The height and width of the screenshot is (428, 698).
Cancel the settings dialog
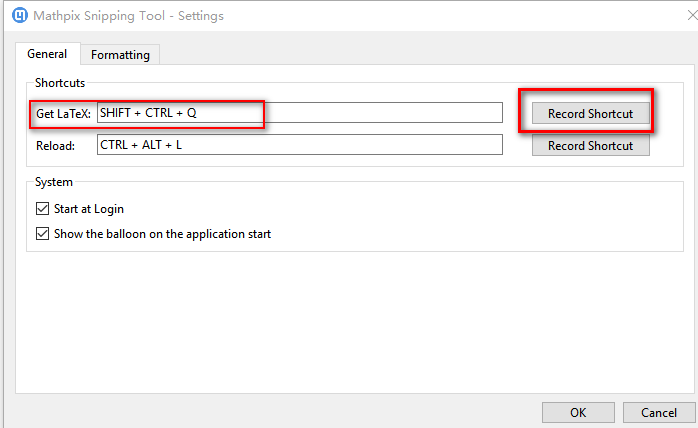pos(659,412)
